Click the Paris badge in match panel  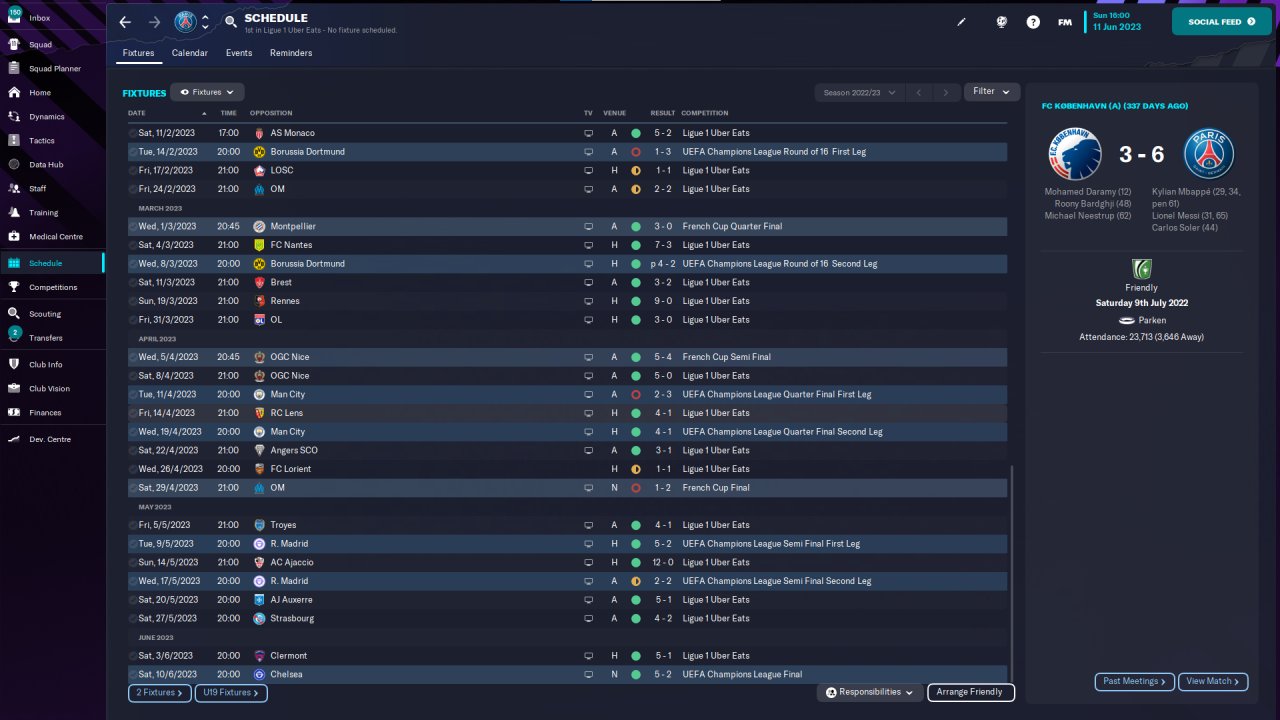point(1209,154)
